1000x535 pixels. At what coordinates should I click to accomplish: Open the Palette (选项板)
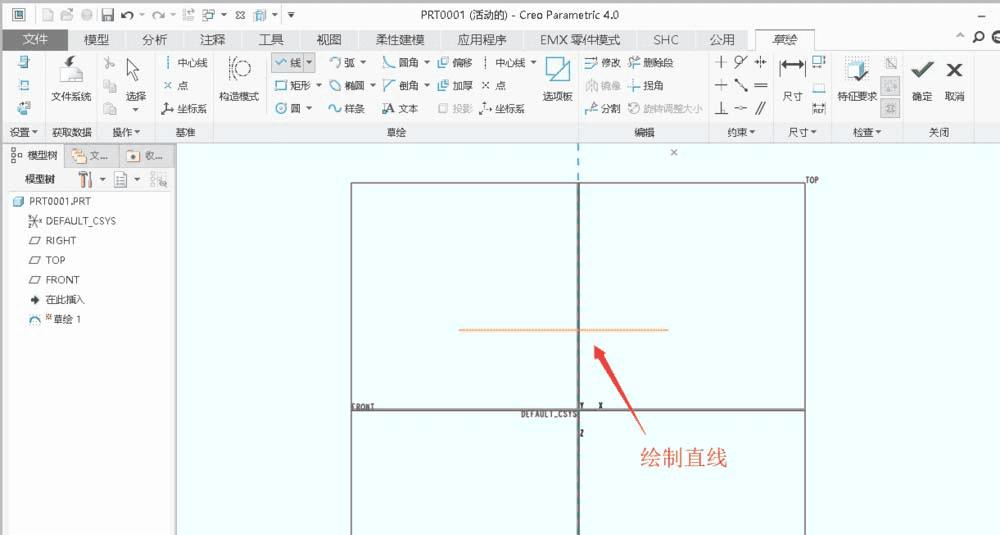[x=557, y=78]
